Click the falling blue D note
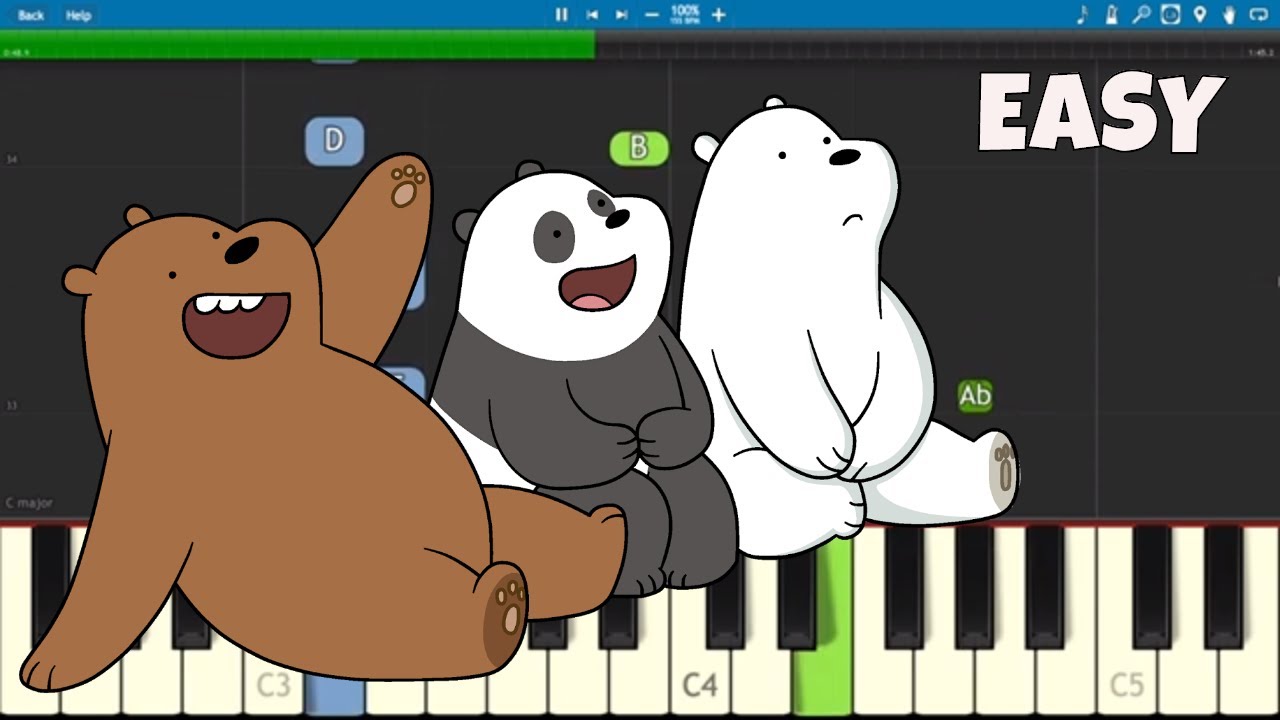Screen dimensions: 1280x720 click(334, 141)
